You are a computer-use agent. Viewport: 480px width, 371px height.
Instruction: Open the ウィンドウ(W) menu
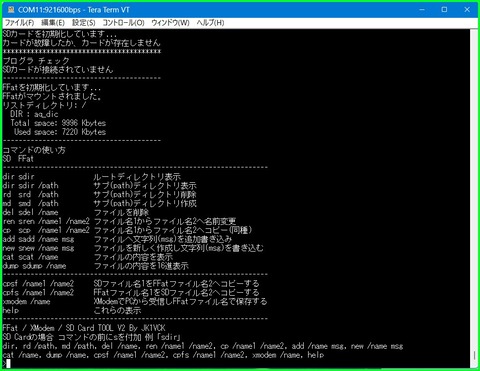pyautogui.click(x=170, y=23)
